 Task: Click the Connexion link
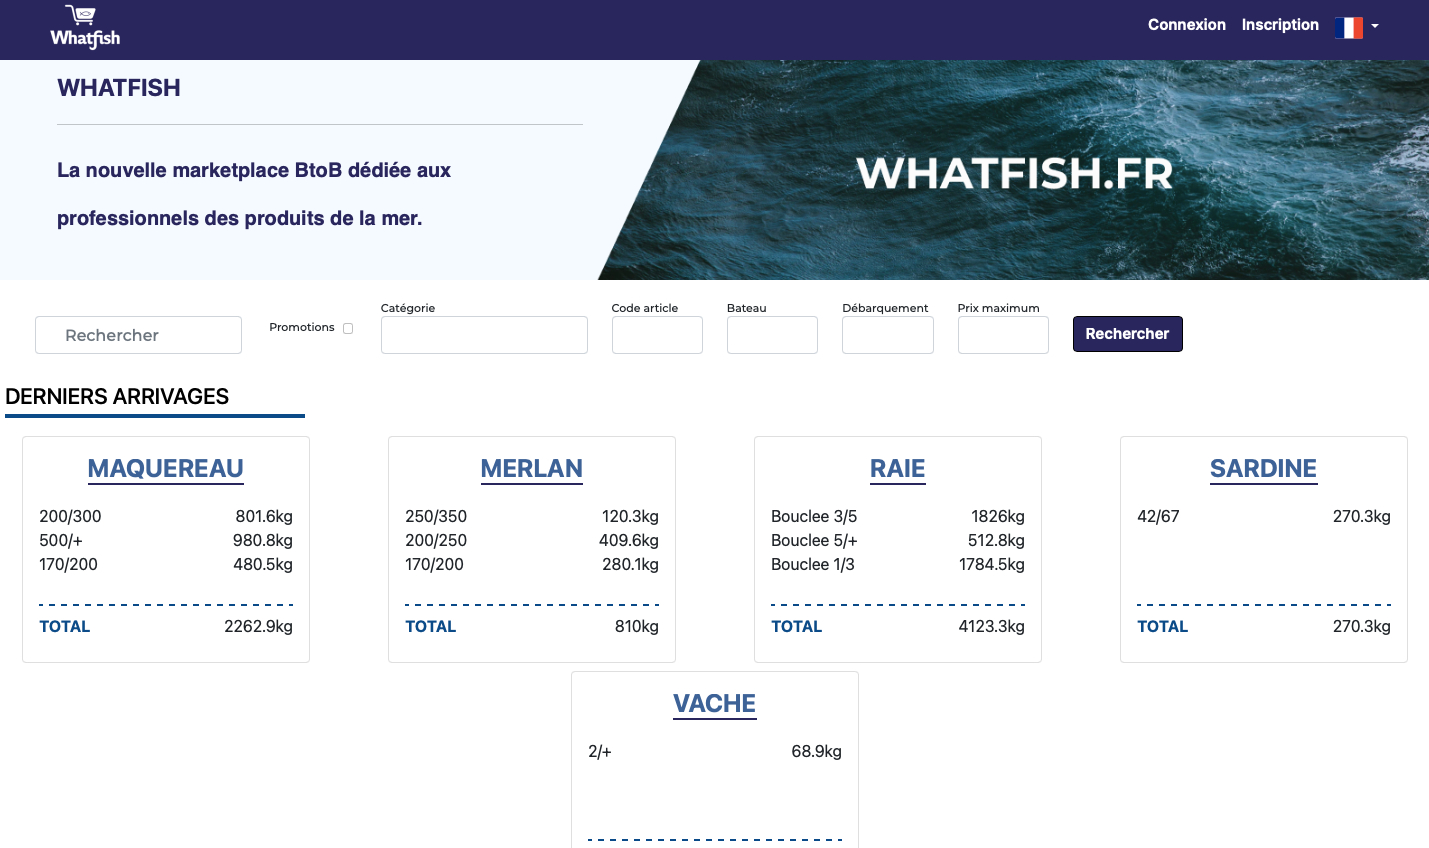click(x=1186, y=24)
